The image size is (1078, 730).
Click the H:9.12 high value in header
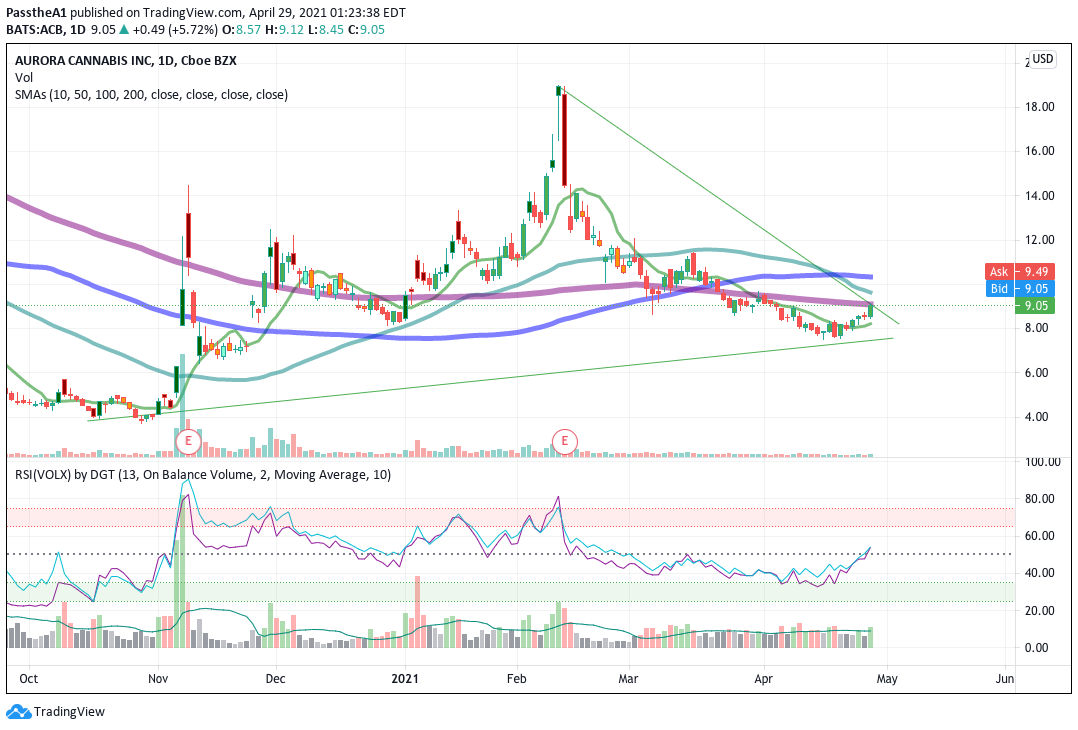tap(284, 30)
